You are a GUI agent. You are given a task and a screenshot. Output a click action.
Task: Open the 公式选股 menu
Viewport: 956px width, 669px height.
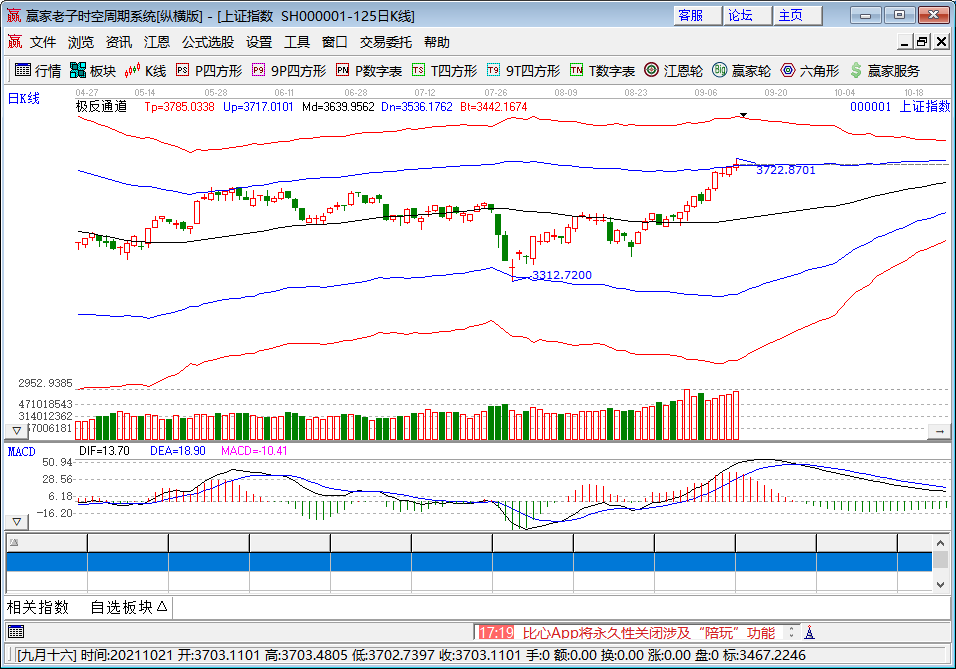click(208, 42)
